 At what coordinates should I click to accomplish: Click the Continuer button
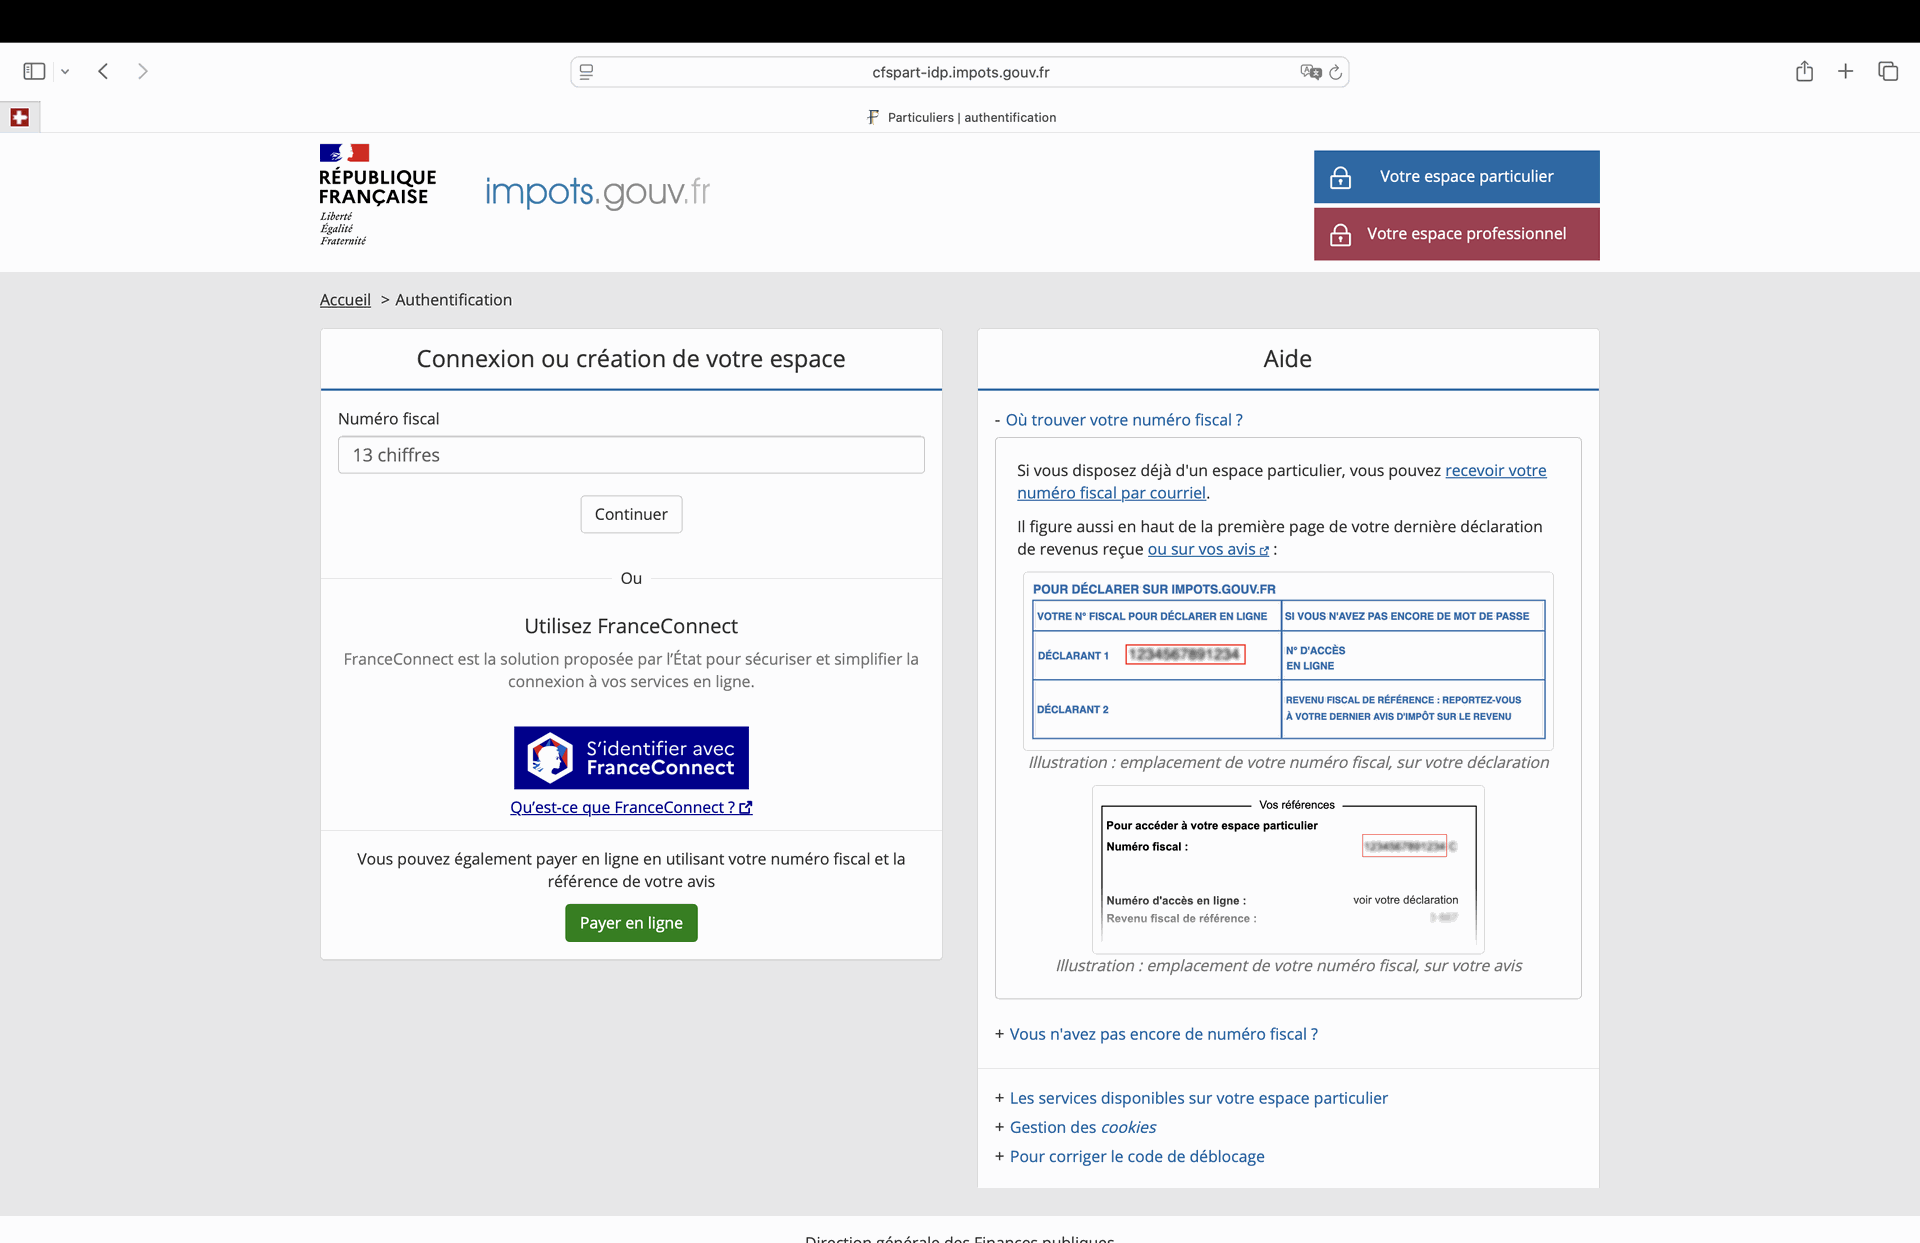[631, 514]
